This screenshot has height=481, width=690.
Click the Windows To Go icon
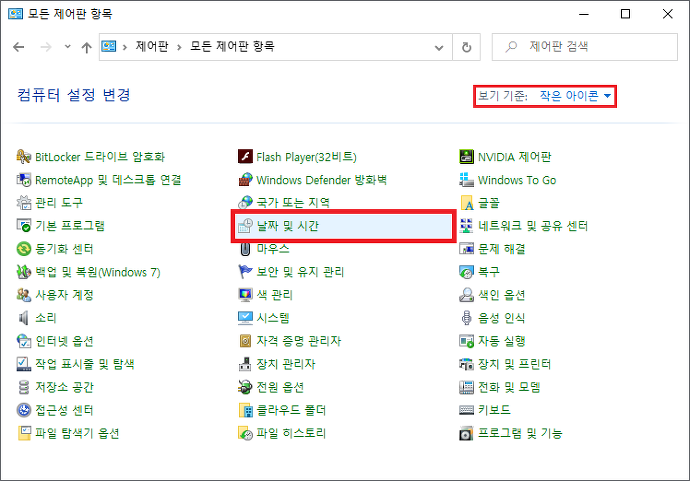(466, 180)
